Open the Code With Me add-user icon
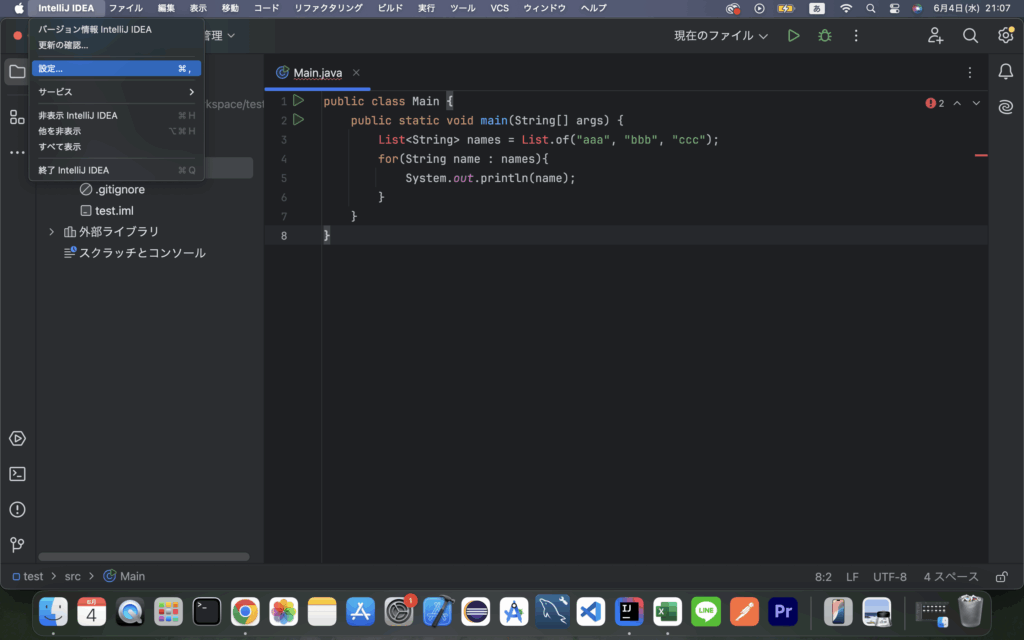The width and height of the screenshot is (1024, 640). [x=935, y=36]
